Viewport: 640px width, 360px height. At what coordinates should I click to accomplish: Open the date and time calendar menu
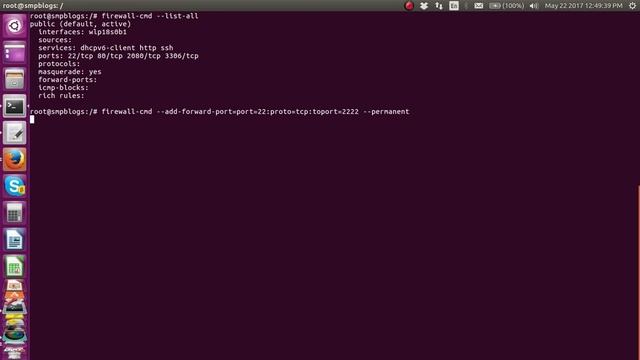click(x=583, y=6)
